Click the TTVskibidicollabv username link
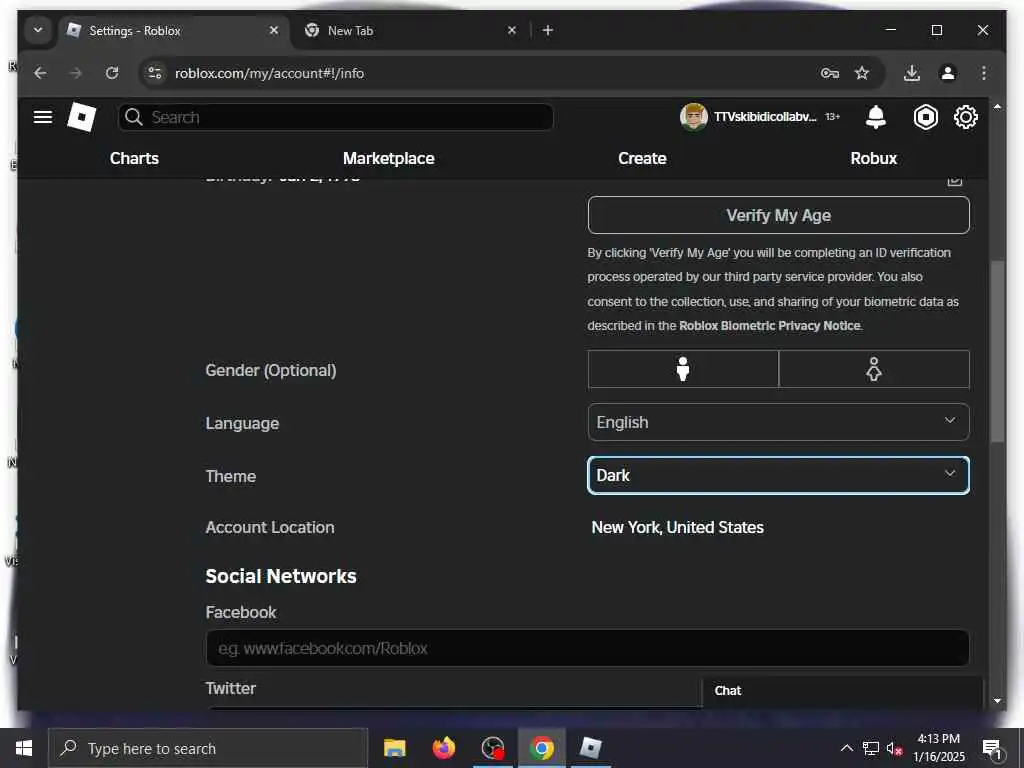This screenshot has width=1024, height=768. click(765, 117)
